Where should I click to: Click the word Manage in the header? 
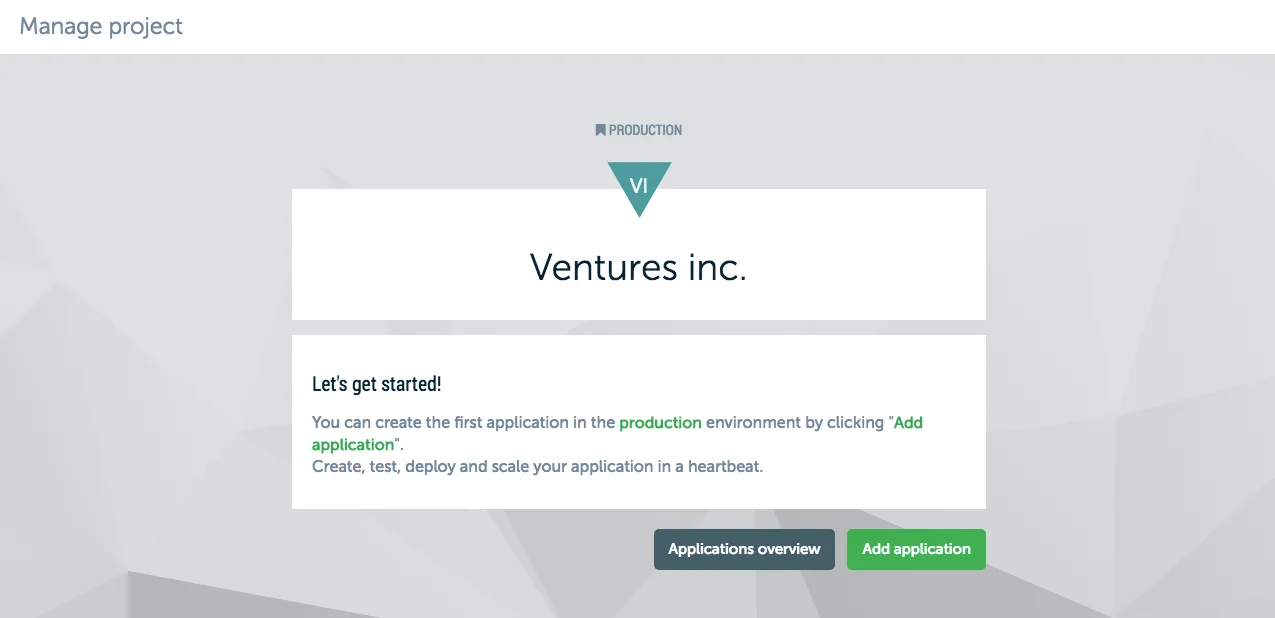[x=54, y=26]
